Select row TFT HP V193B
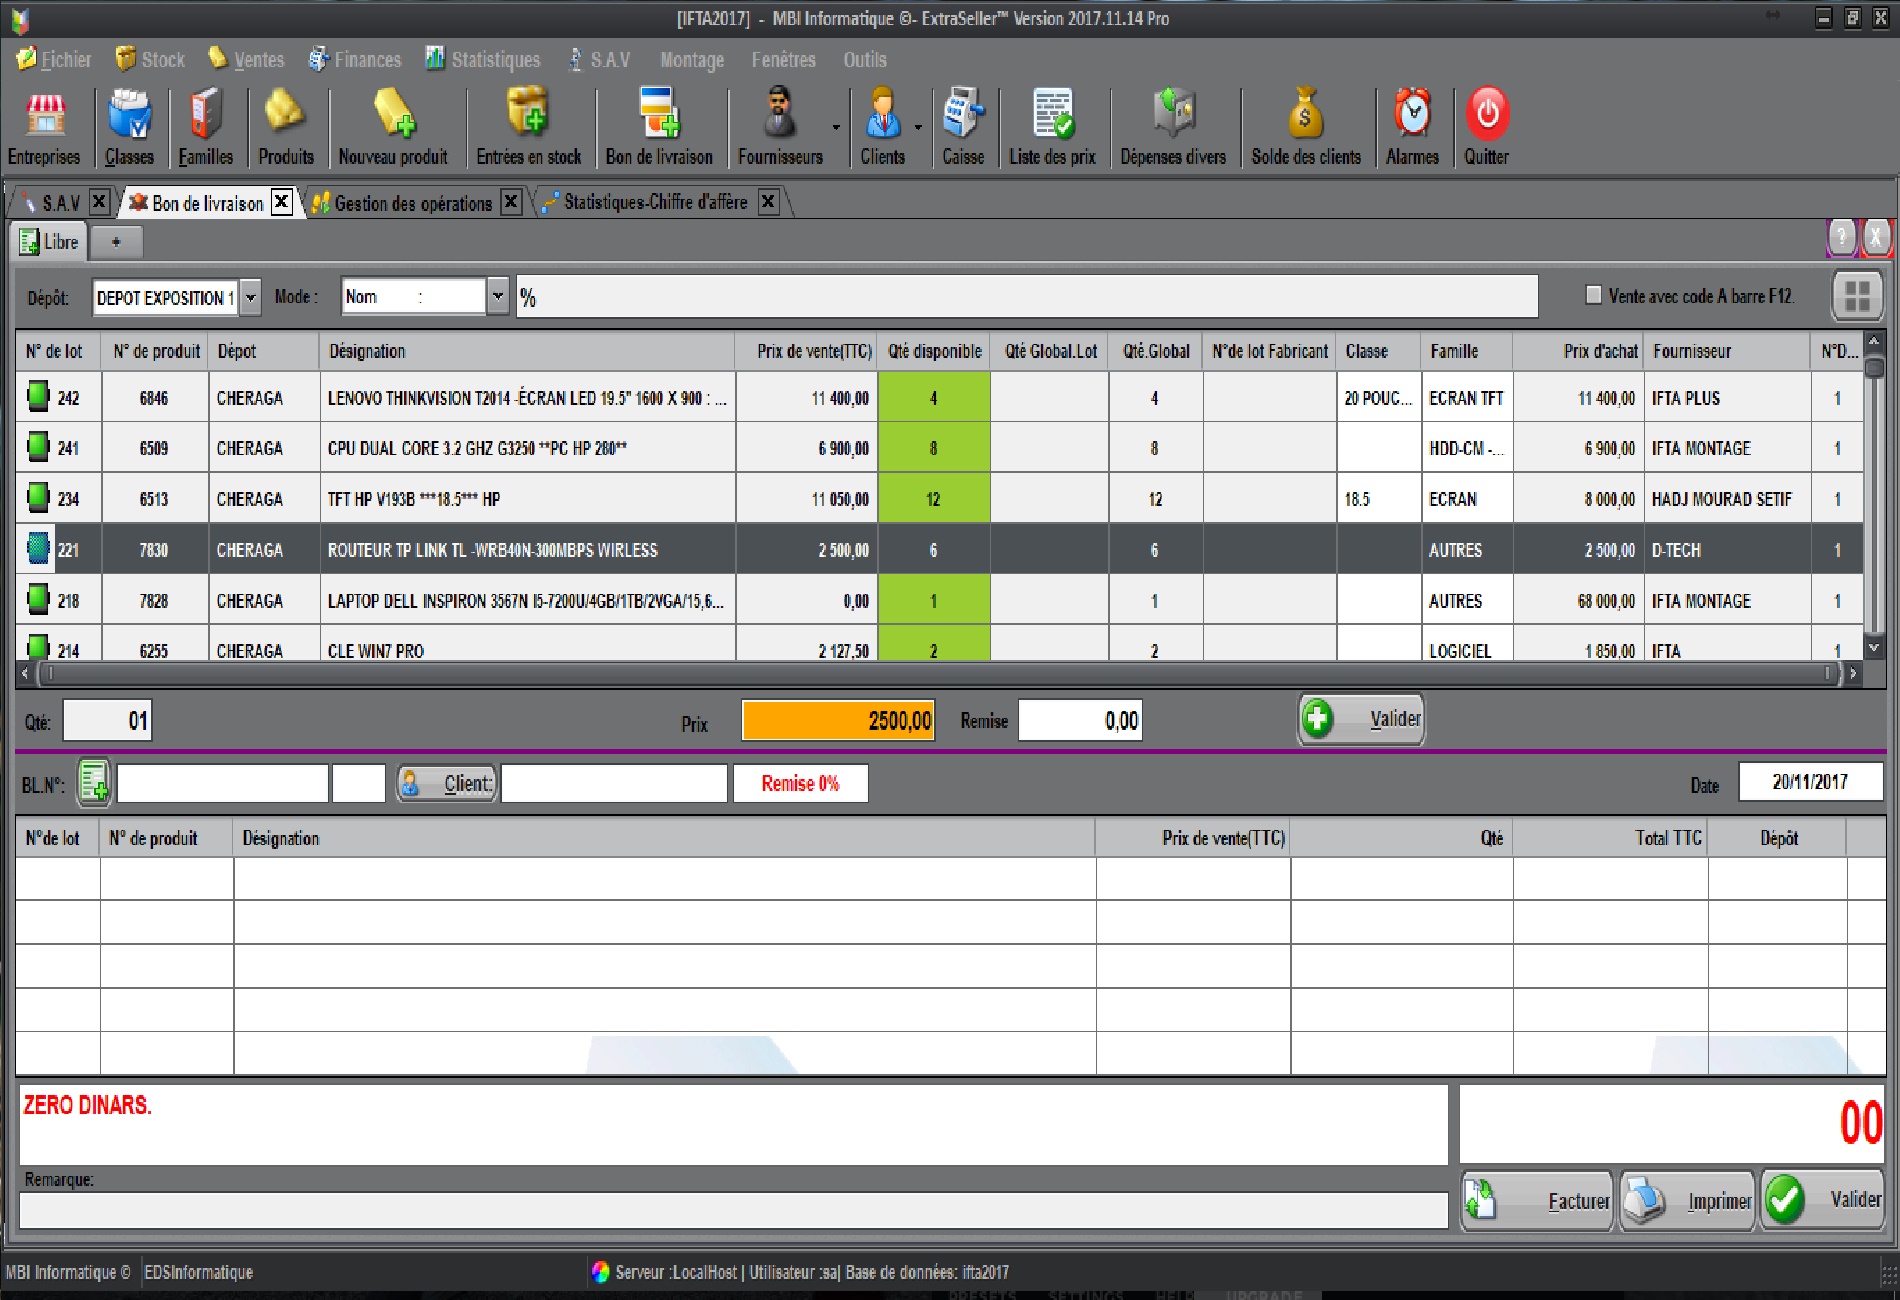The height and width of the screenshot is (1300, 1900). click(x=938, y=499)
